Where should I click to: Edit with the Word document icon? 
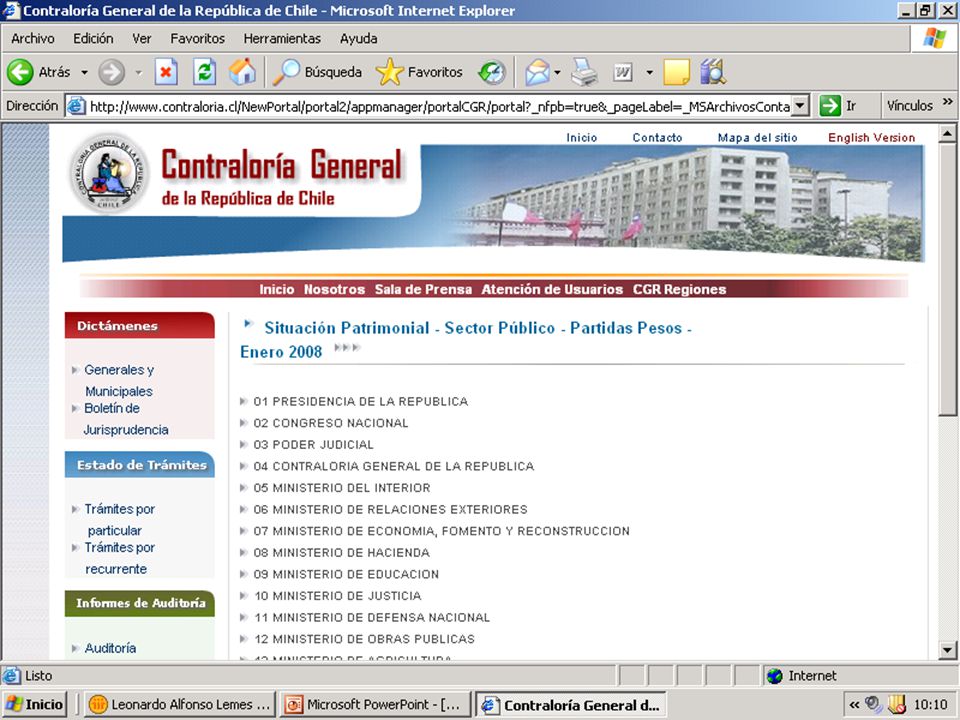click(623, 73)
